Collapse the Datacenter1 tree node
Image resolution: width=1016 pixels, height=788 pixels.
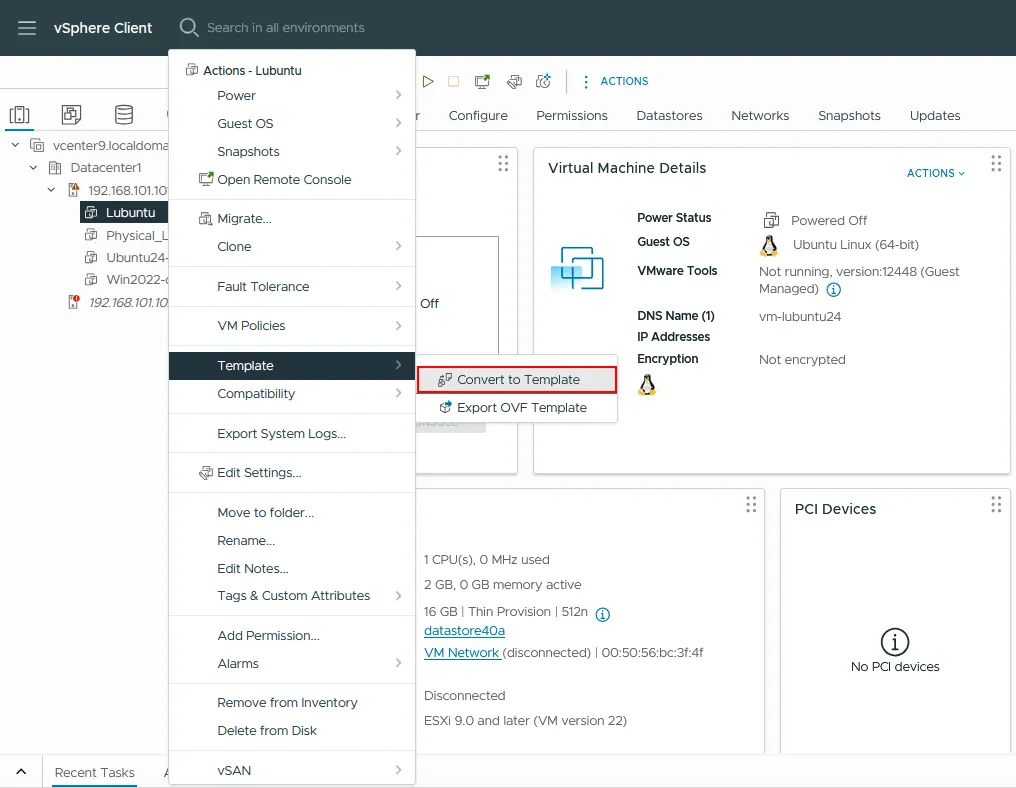[34, 167]
